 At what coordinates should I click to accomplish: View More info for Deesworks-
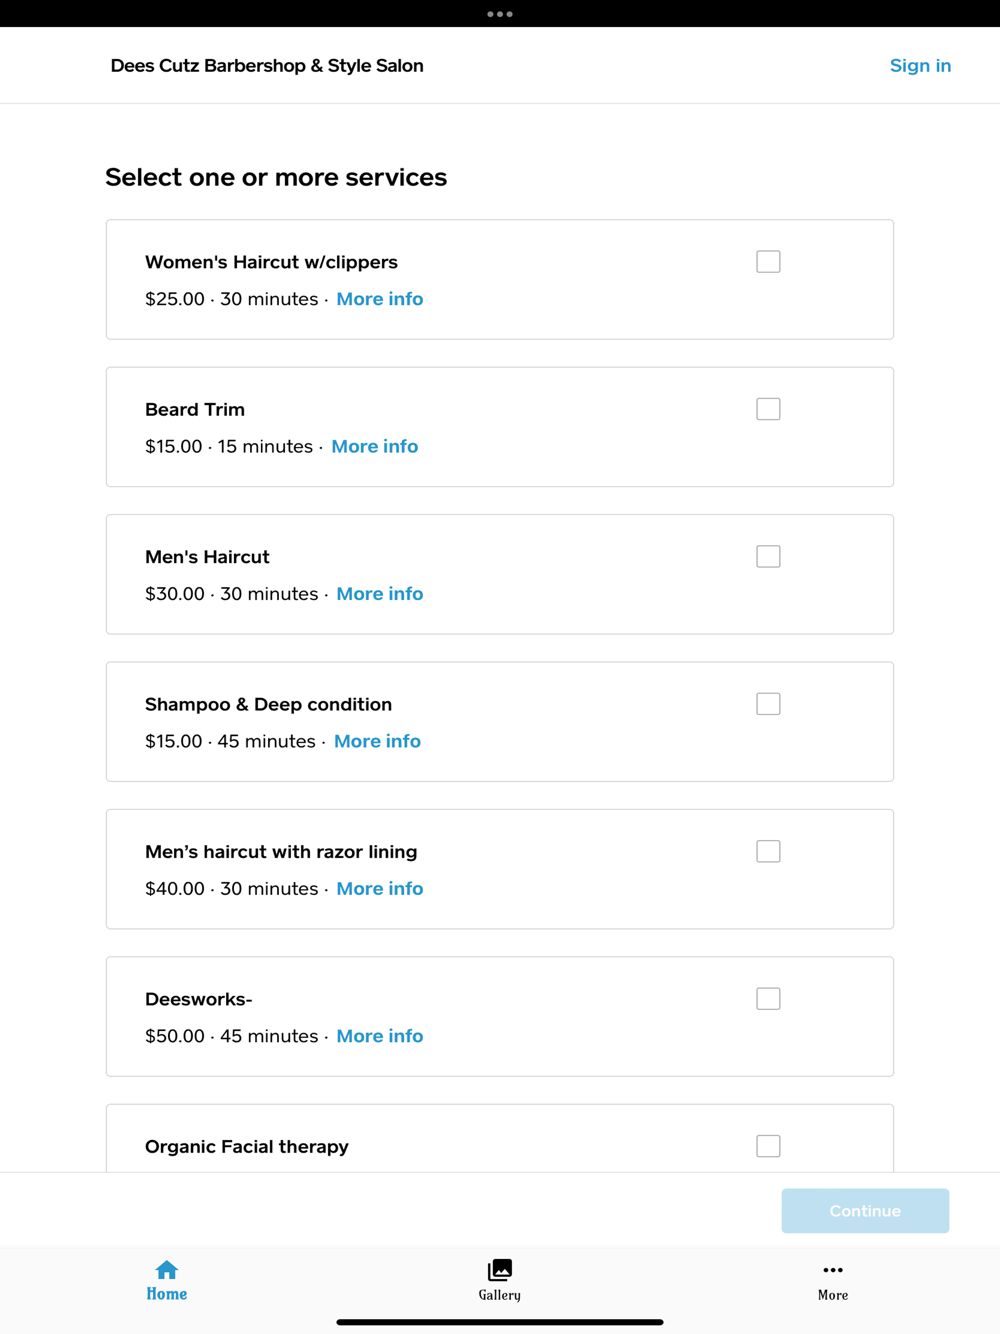[379, 1036]
